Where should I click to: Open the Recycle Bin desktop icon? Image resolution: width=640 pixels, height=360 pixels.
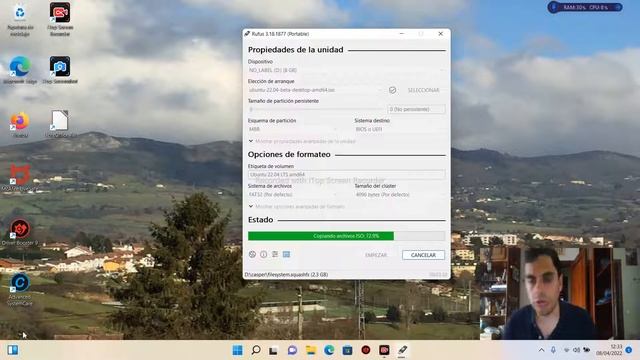20,19
